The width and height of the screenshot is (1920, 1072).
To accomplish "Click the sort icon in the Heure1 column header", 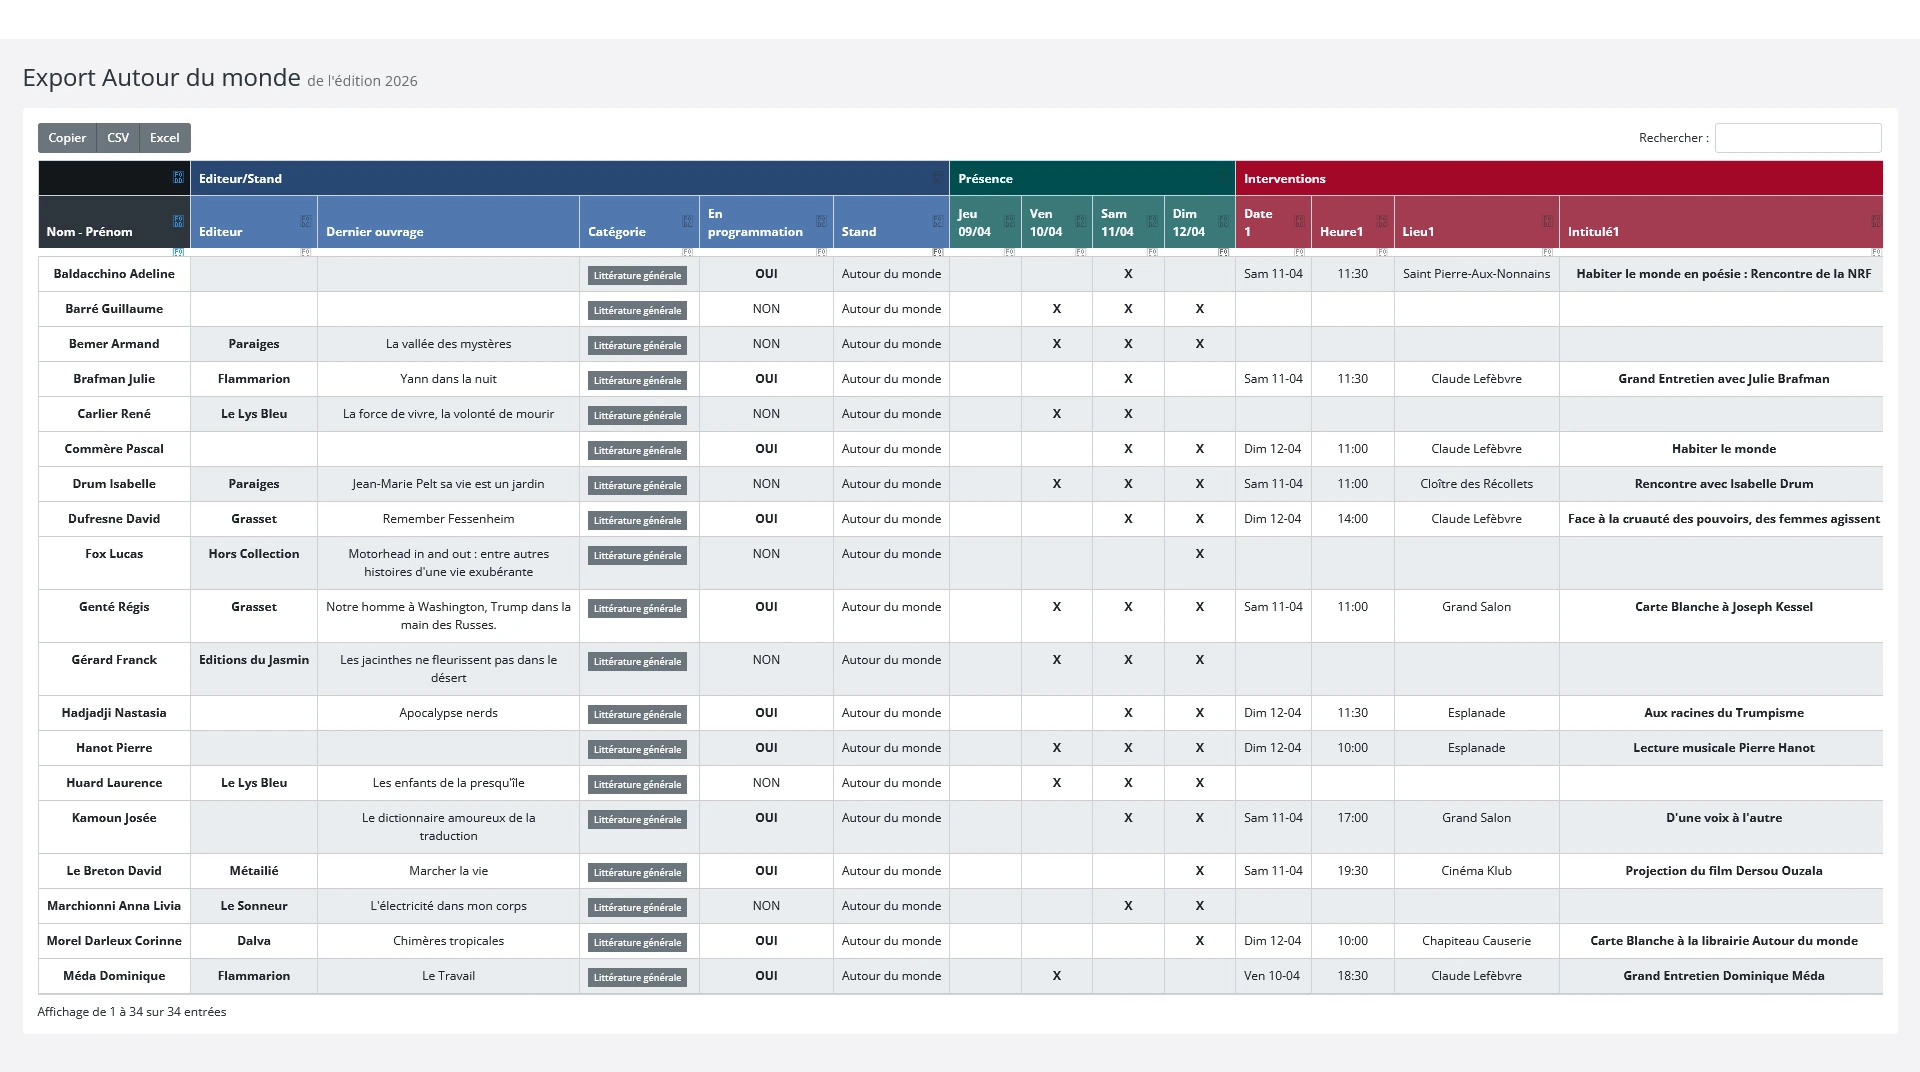I will pos(1382,221).
